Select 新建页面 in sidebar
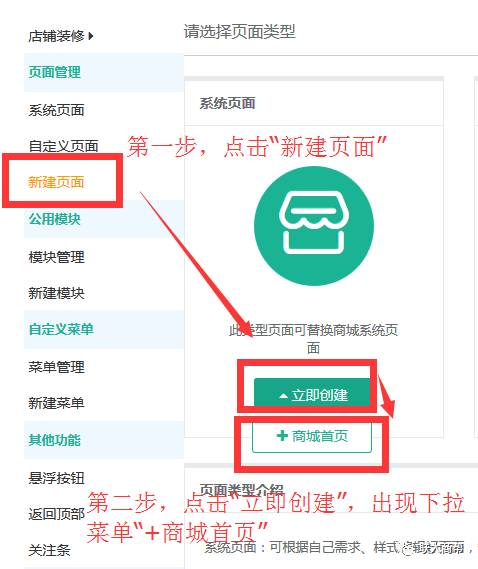478x569 pixels. tap(56, 182)
